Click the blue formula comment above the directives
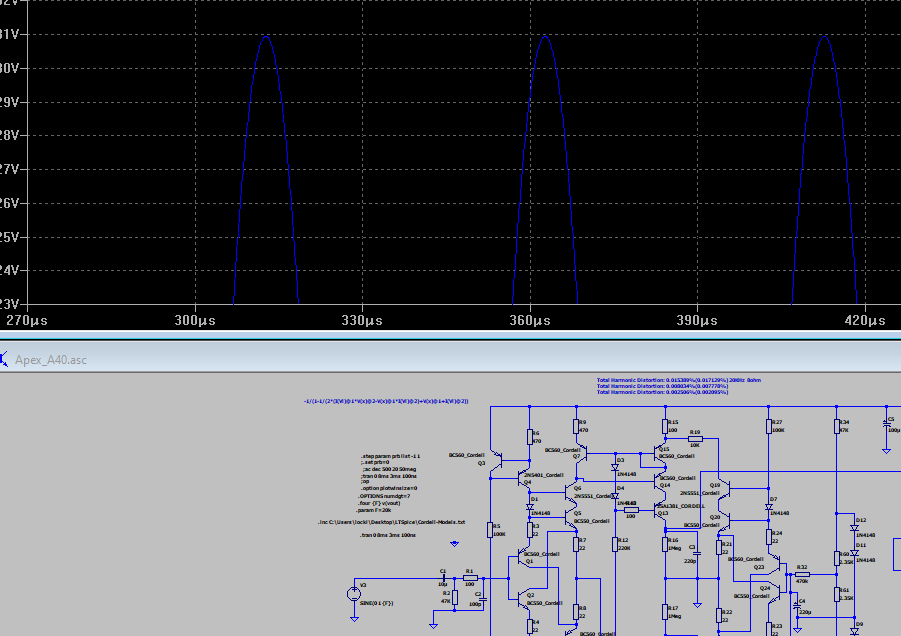This screenshot has width=901, height=636. point(386,401)
